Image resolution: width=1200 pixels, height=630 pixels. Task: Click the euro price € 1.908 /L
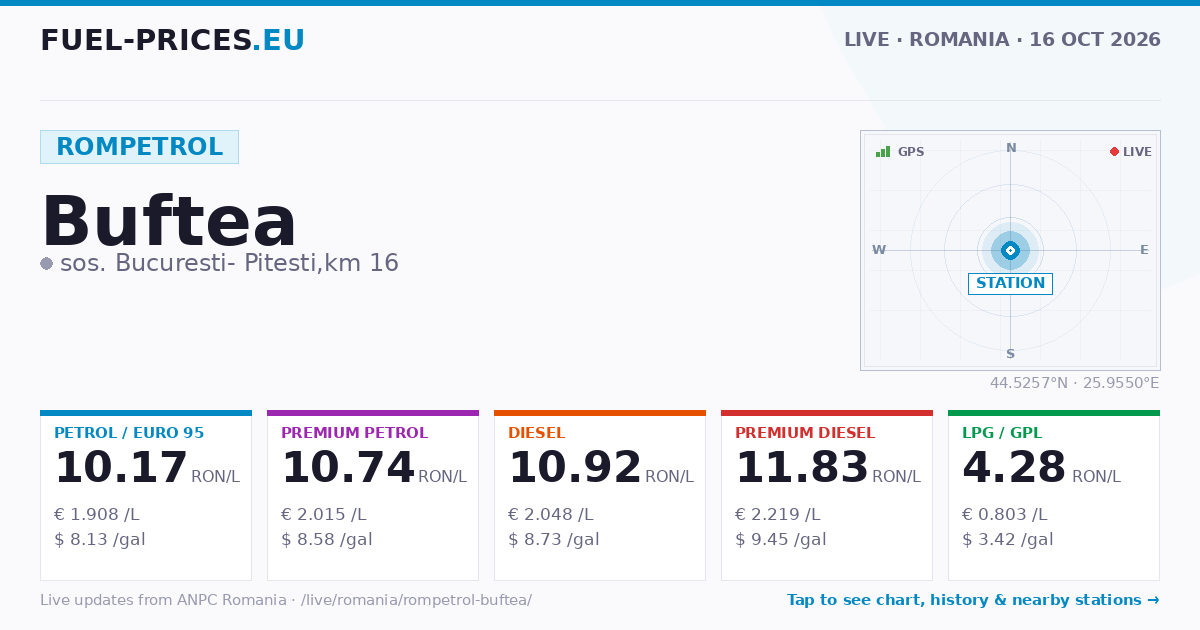pyautogui.click(x=96, y=515)
